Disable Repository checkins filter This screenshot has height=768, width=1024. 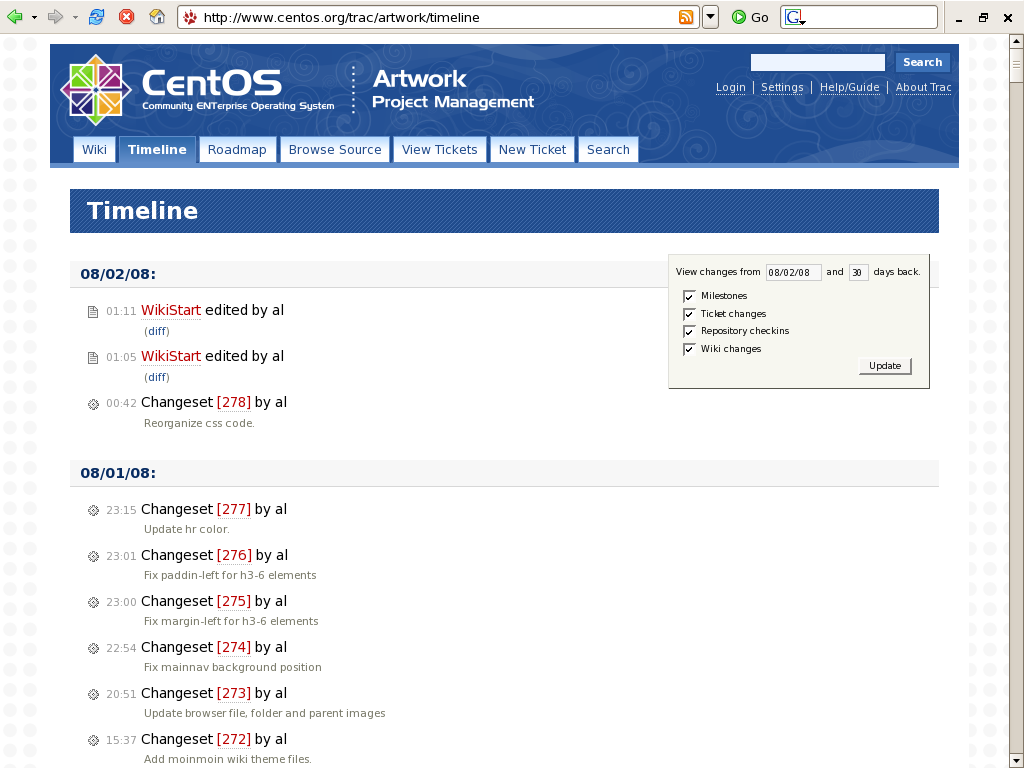[689, 332]
